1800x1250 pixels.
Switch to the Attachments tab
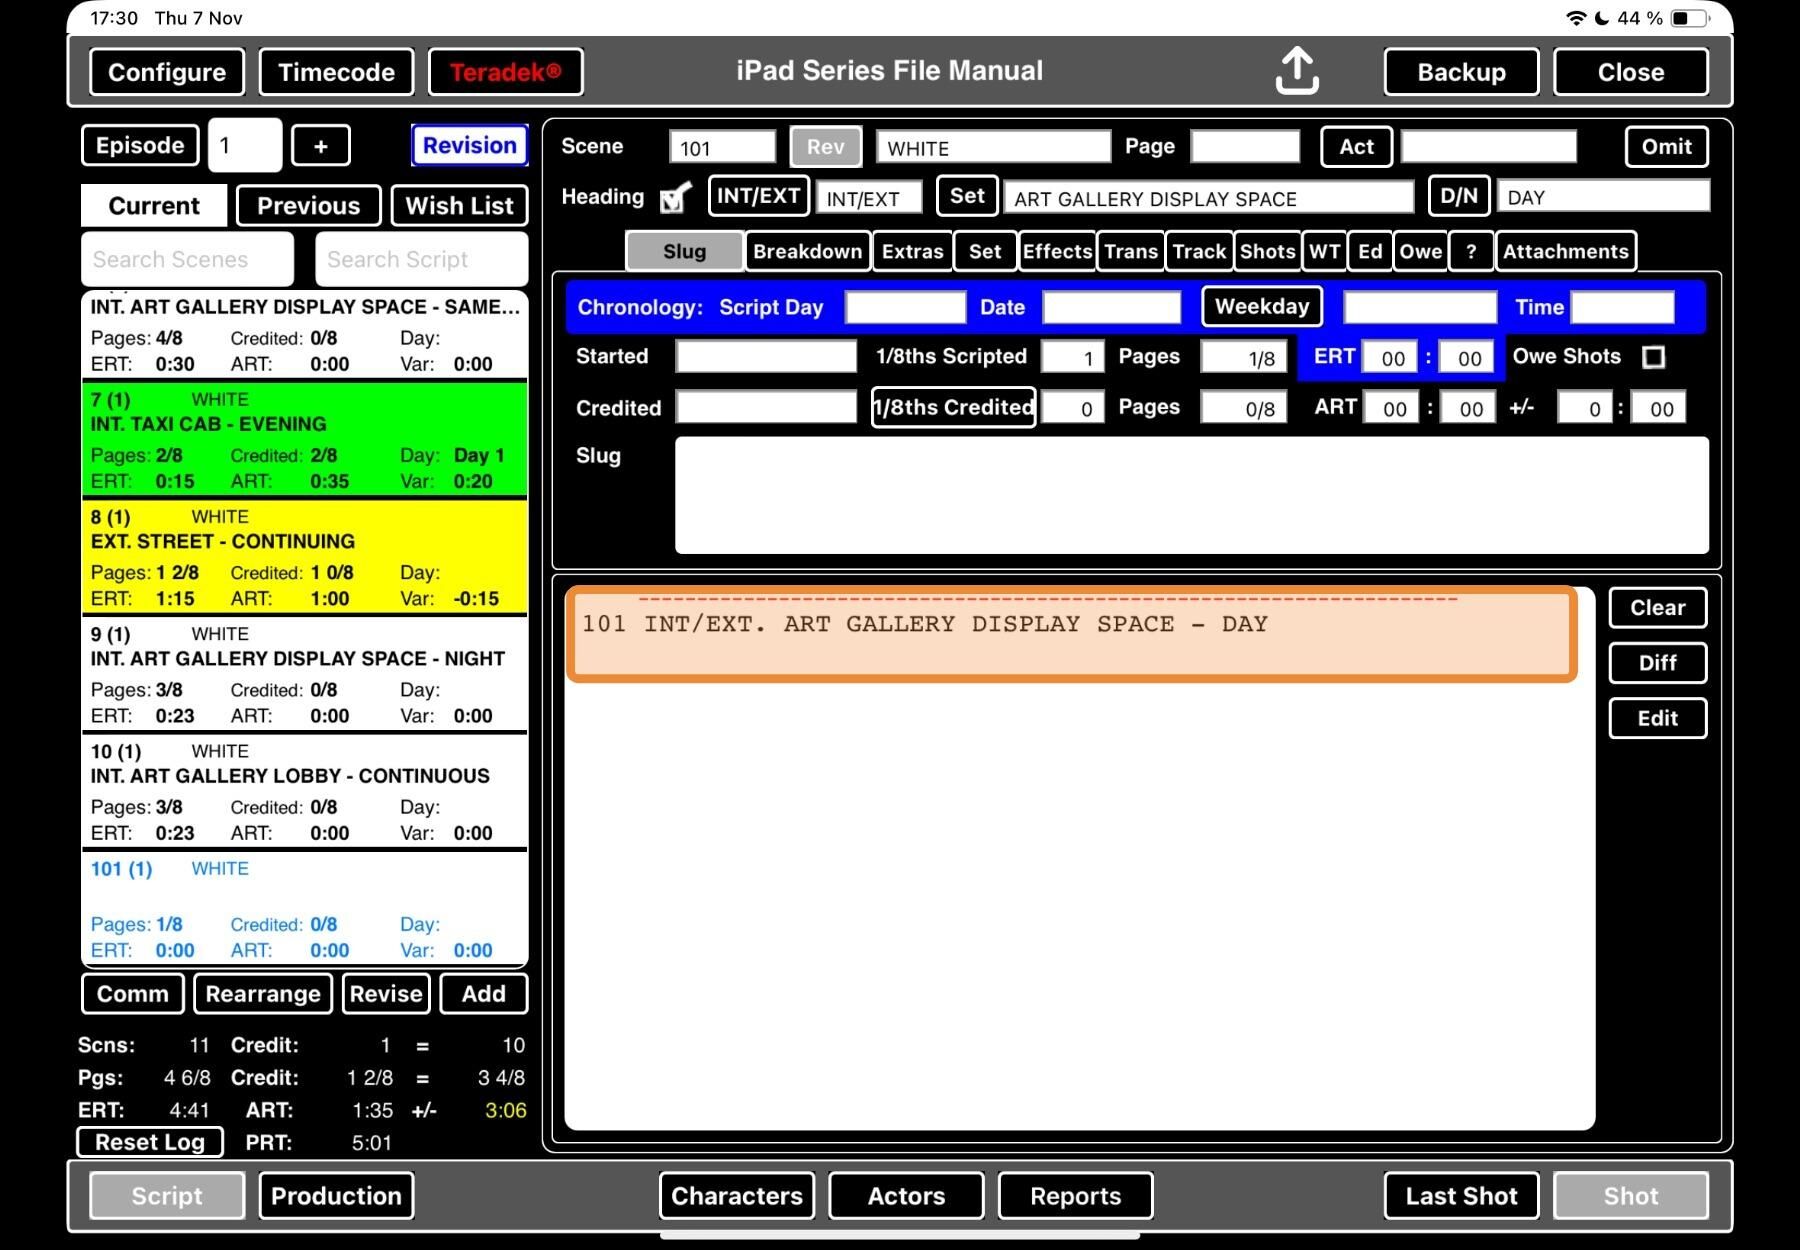[1565, 251]
